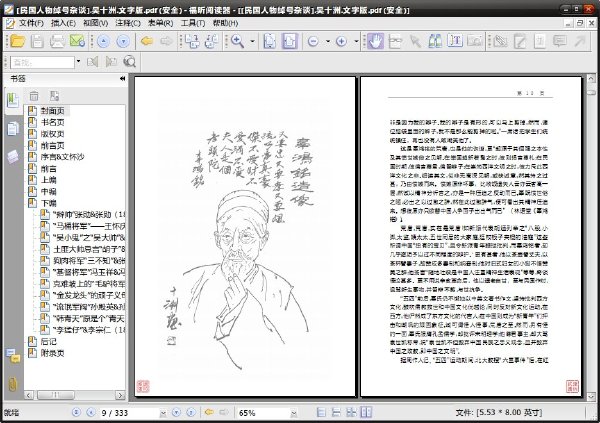The image size is (600, 423).
Task: Select the marquee zoom magnifier tool
Action: point(238,41)
